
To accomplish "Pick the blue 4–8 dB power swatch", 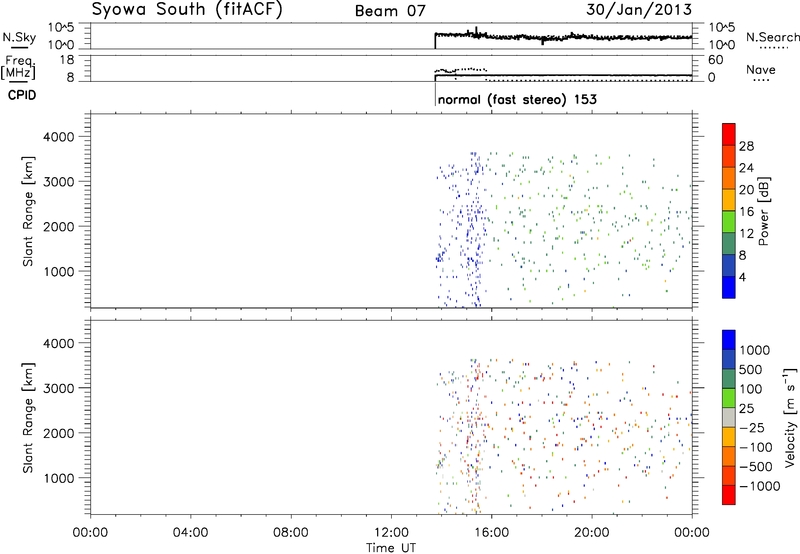I will coord(729,266).
